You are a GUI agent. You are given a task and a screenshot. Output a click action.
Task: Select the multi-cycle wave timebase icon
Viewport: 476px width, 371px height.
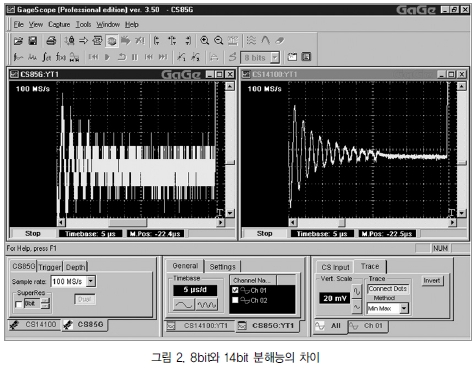(207, 305)
